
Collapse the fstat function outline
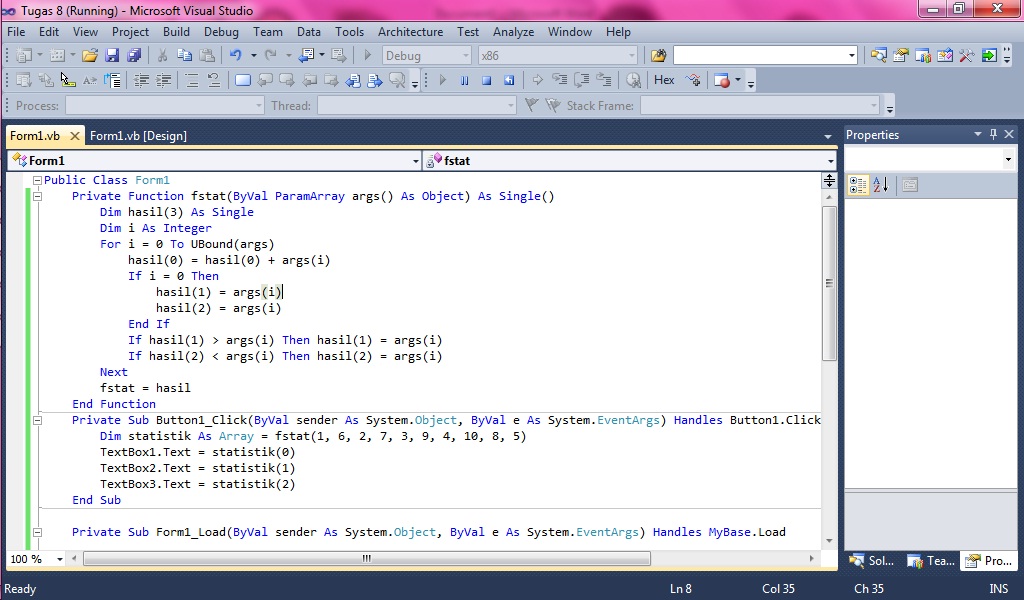37,196
